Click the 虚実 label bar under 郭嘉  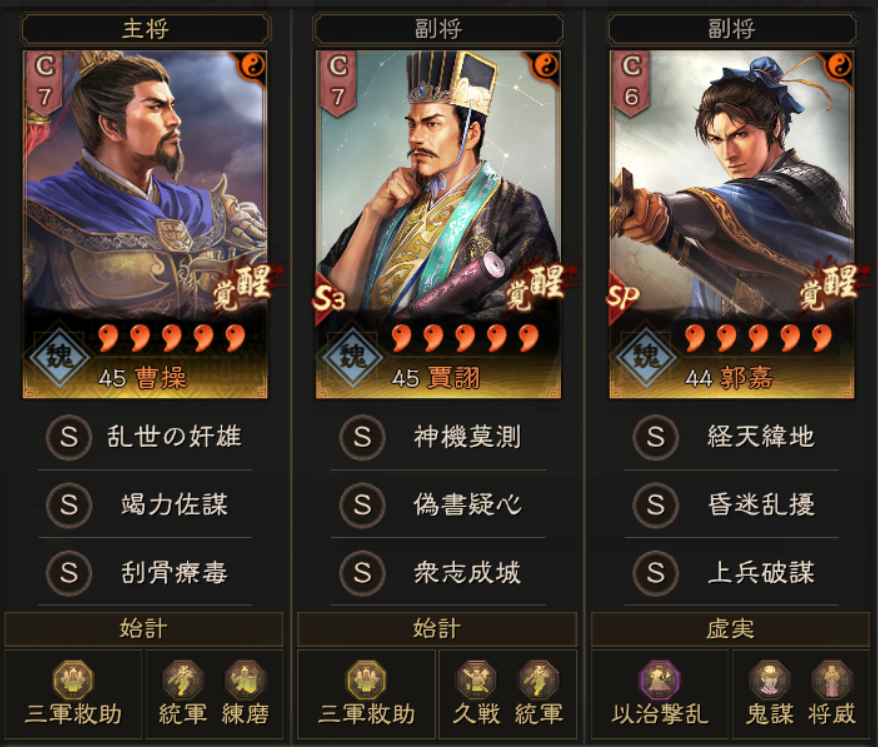(730, 629)
